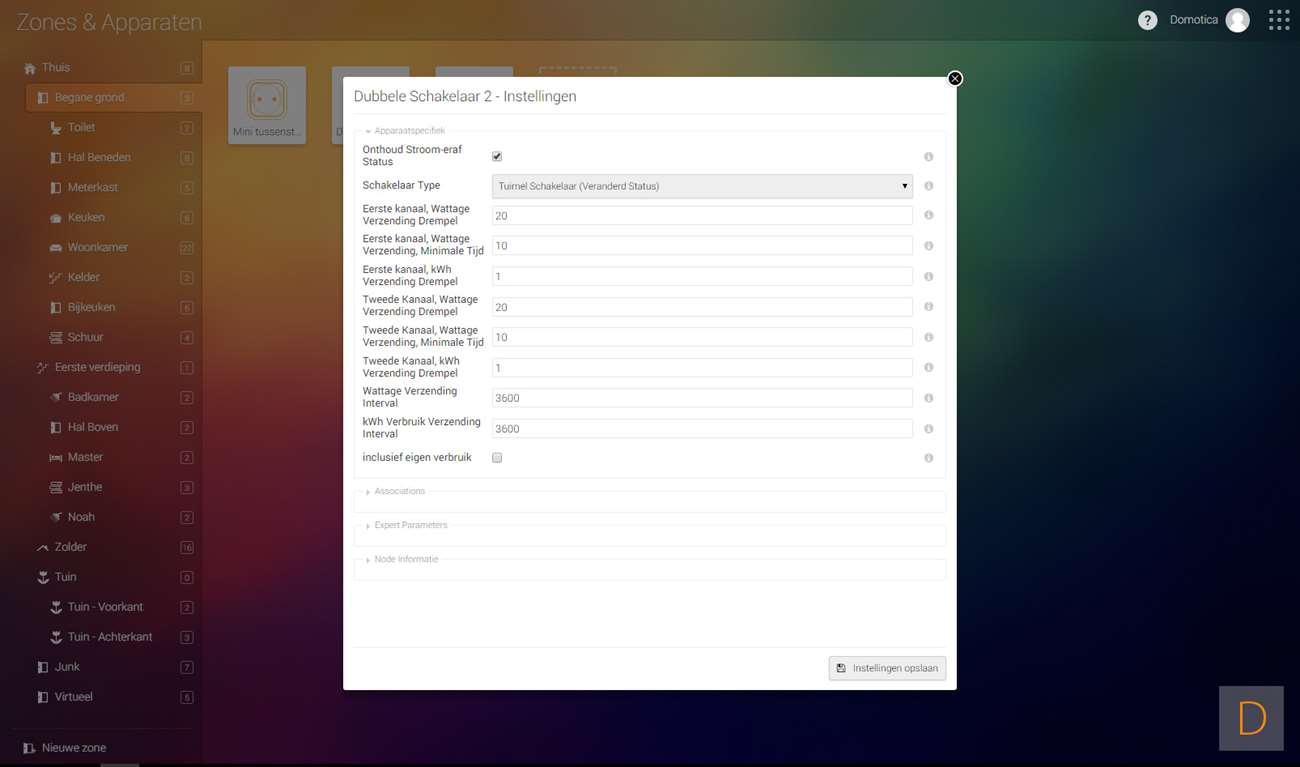
Task: Click info icon for Onthoud Stroom-eraf Status
Action: point(928,157)
